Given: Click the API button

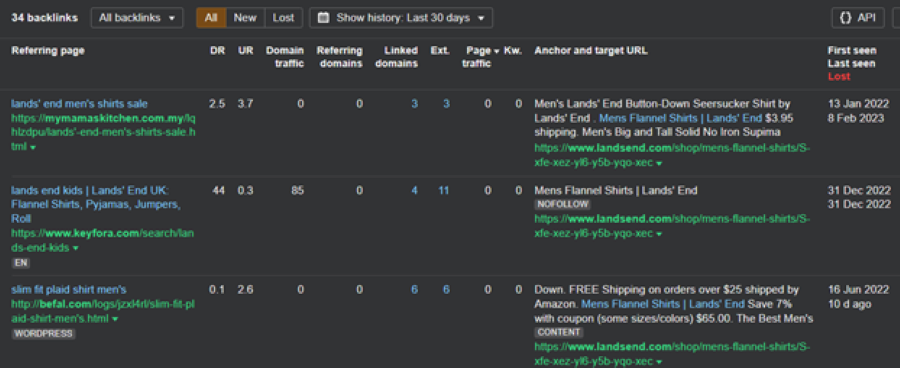Looking at the screenshot, I should coord(858,18).
